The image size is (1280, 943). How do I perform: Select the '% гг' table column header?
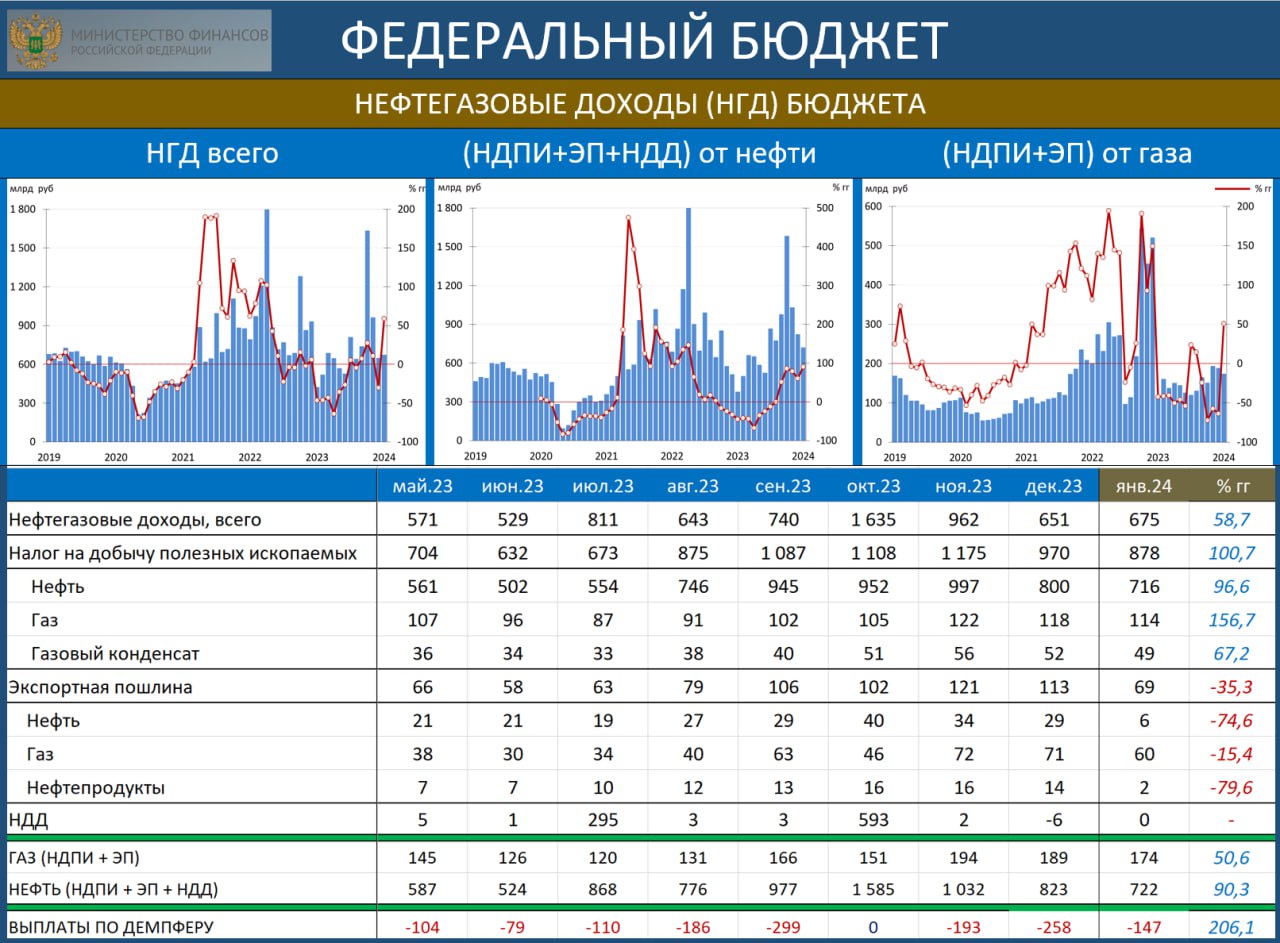1231,486
